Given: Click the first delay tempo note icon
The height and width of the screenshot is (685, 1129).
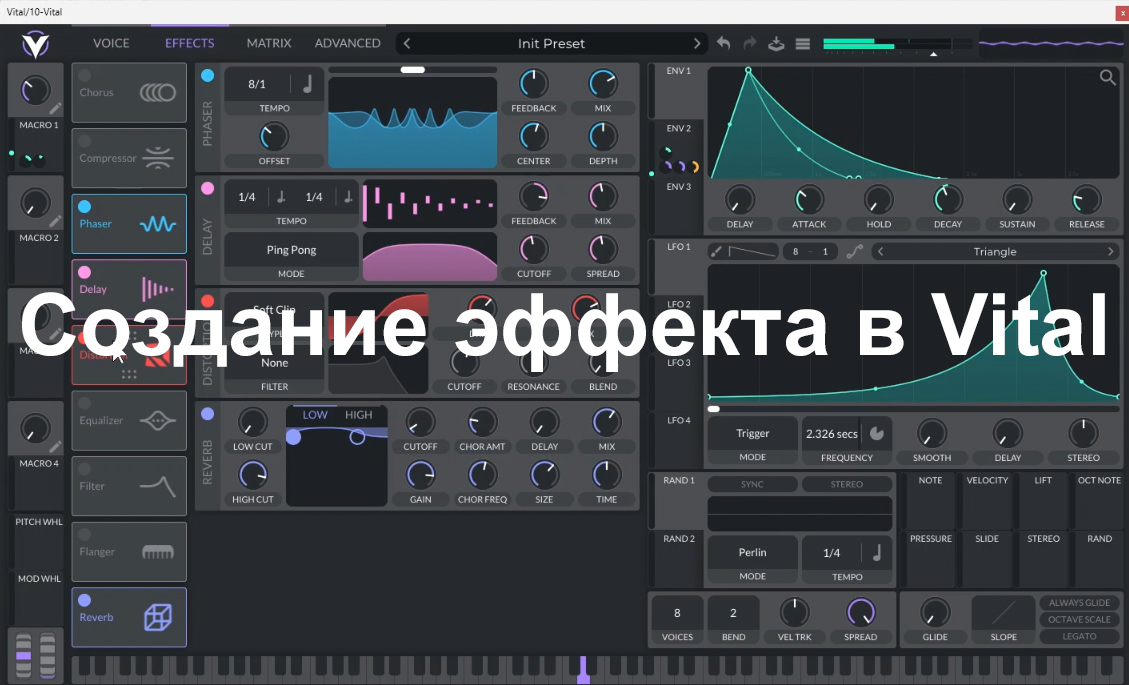Looking at the screenshot, I should pos(281,197).
